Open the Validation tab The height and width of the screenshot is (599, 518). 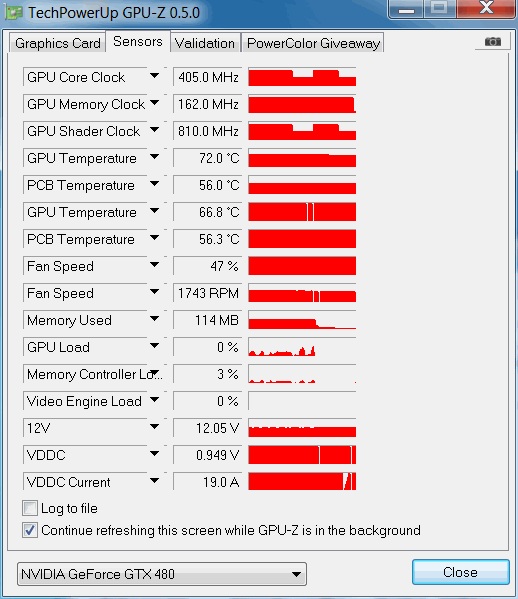point(205,43)
